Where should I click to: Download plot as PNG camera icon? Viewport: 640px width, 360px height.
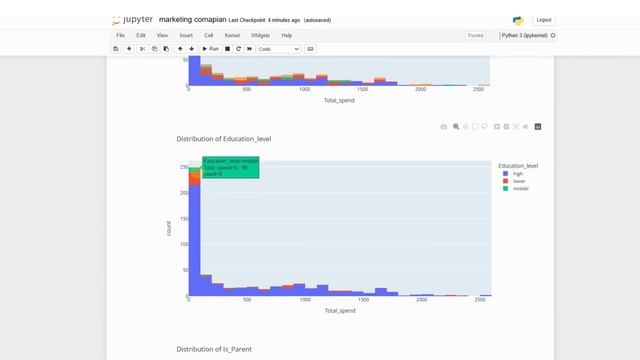pos(444,127)
